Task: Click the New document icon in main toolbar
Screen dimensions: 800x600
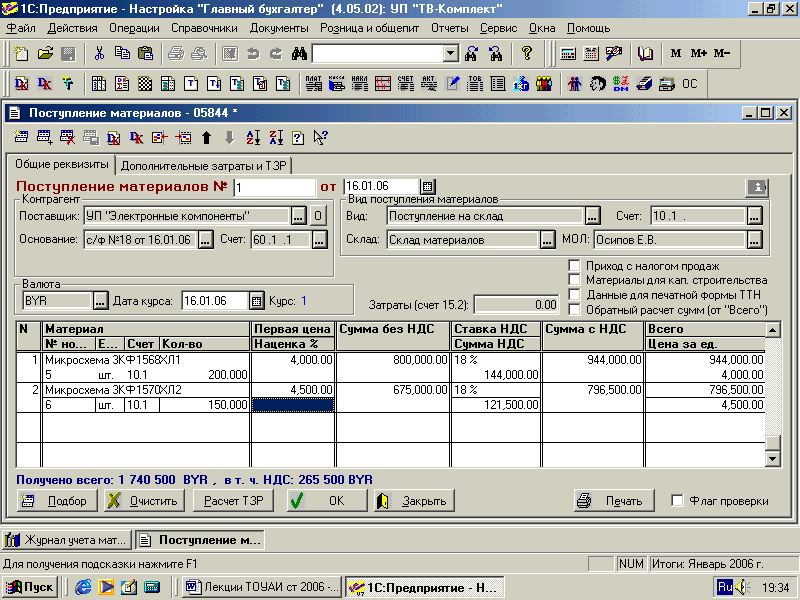Action: point(21,53)
